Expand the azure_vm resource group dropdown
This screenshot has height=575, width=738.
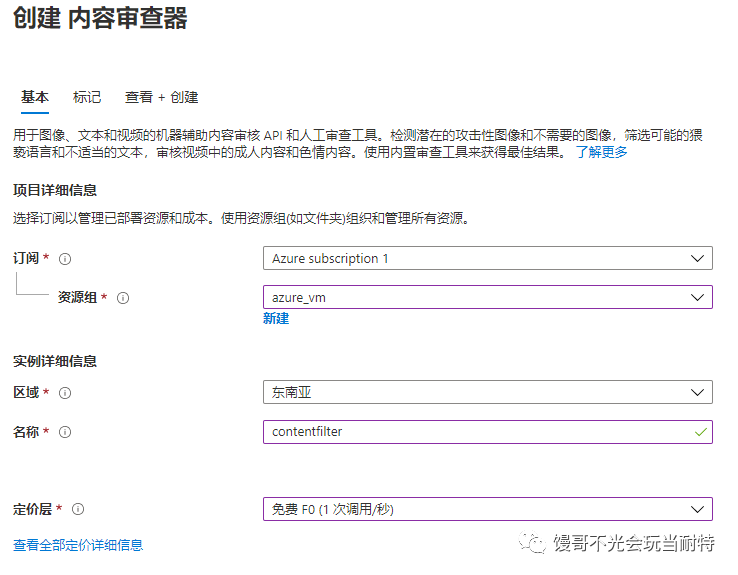click(488, 297)
